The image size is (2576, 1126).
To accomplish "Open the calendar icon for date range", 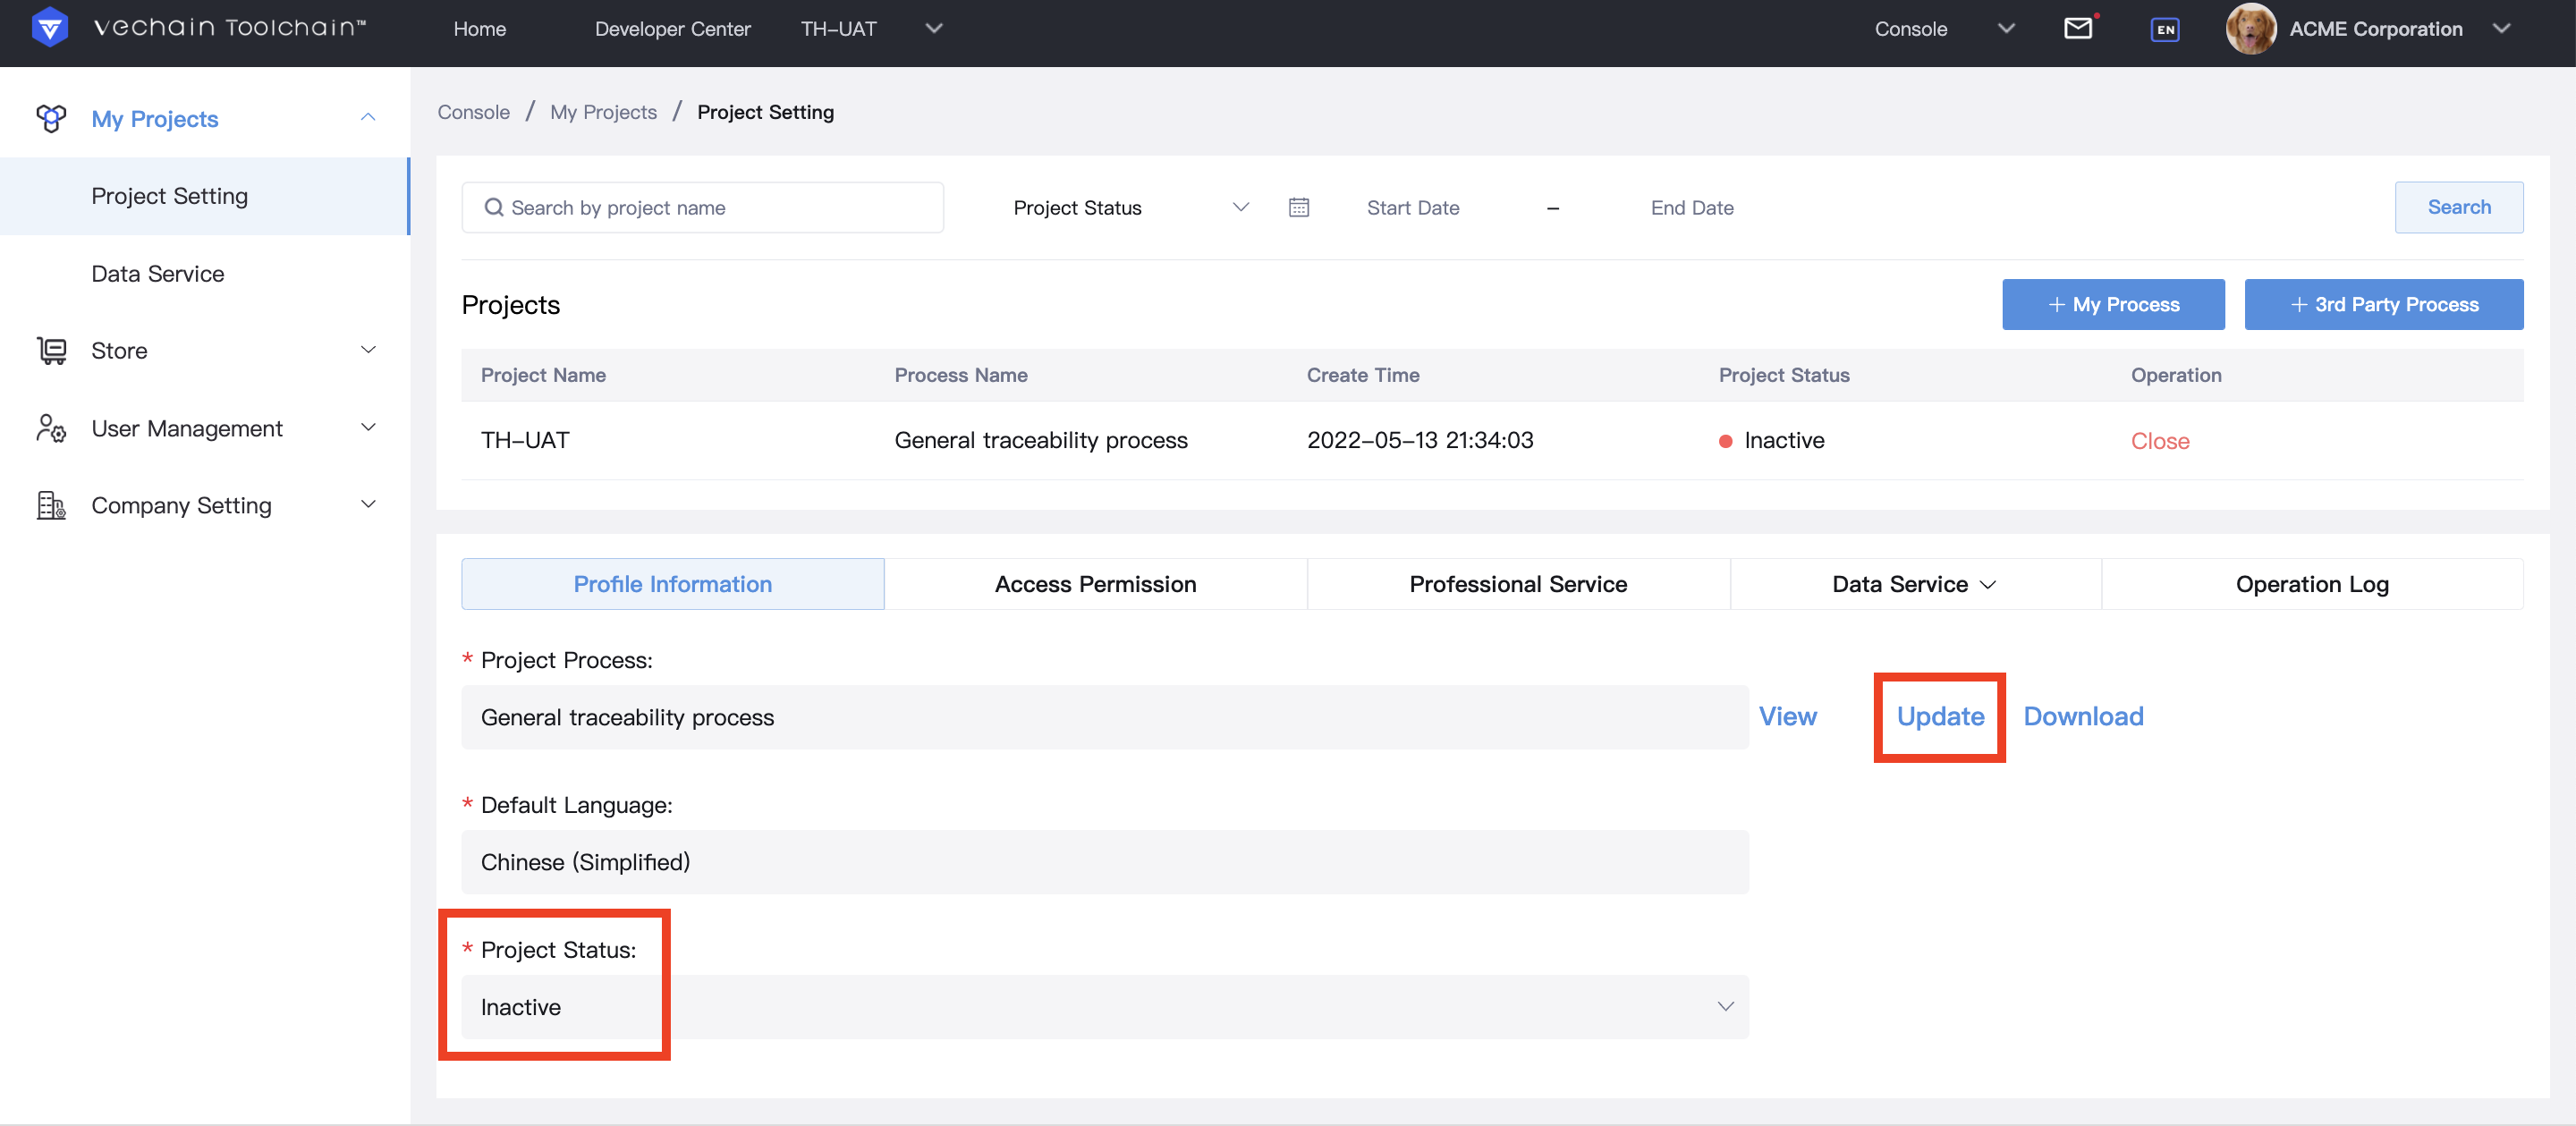I will pos(1298,207).
